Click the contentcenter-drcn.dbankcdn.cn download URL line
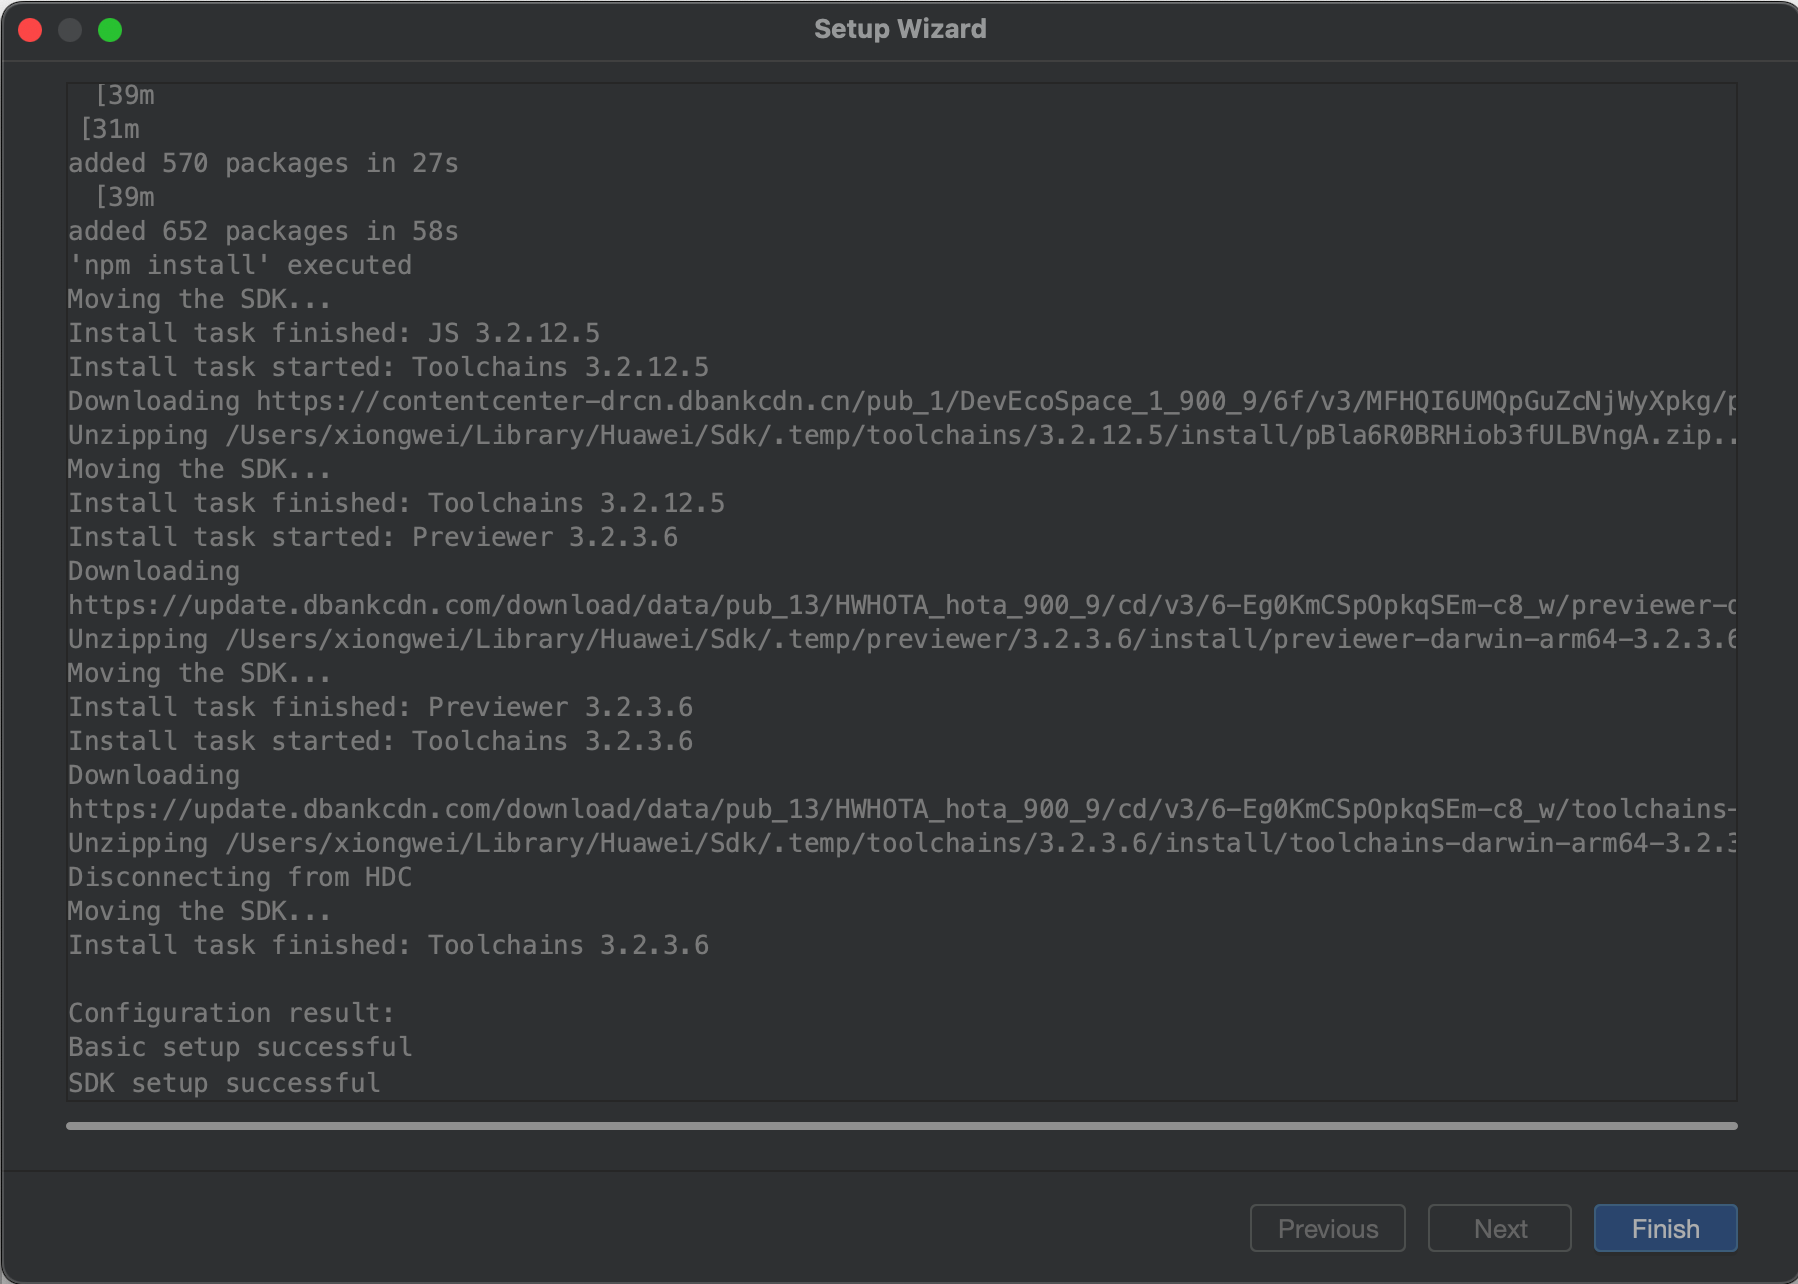 (902, 401)
